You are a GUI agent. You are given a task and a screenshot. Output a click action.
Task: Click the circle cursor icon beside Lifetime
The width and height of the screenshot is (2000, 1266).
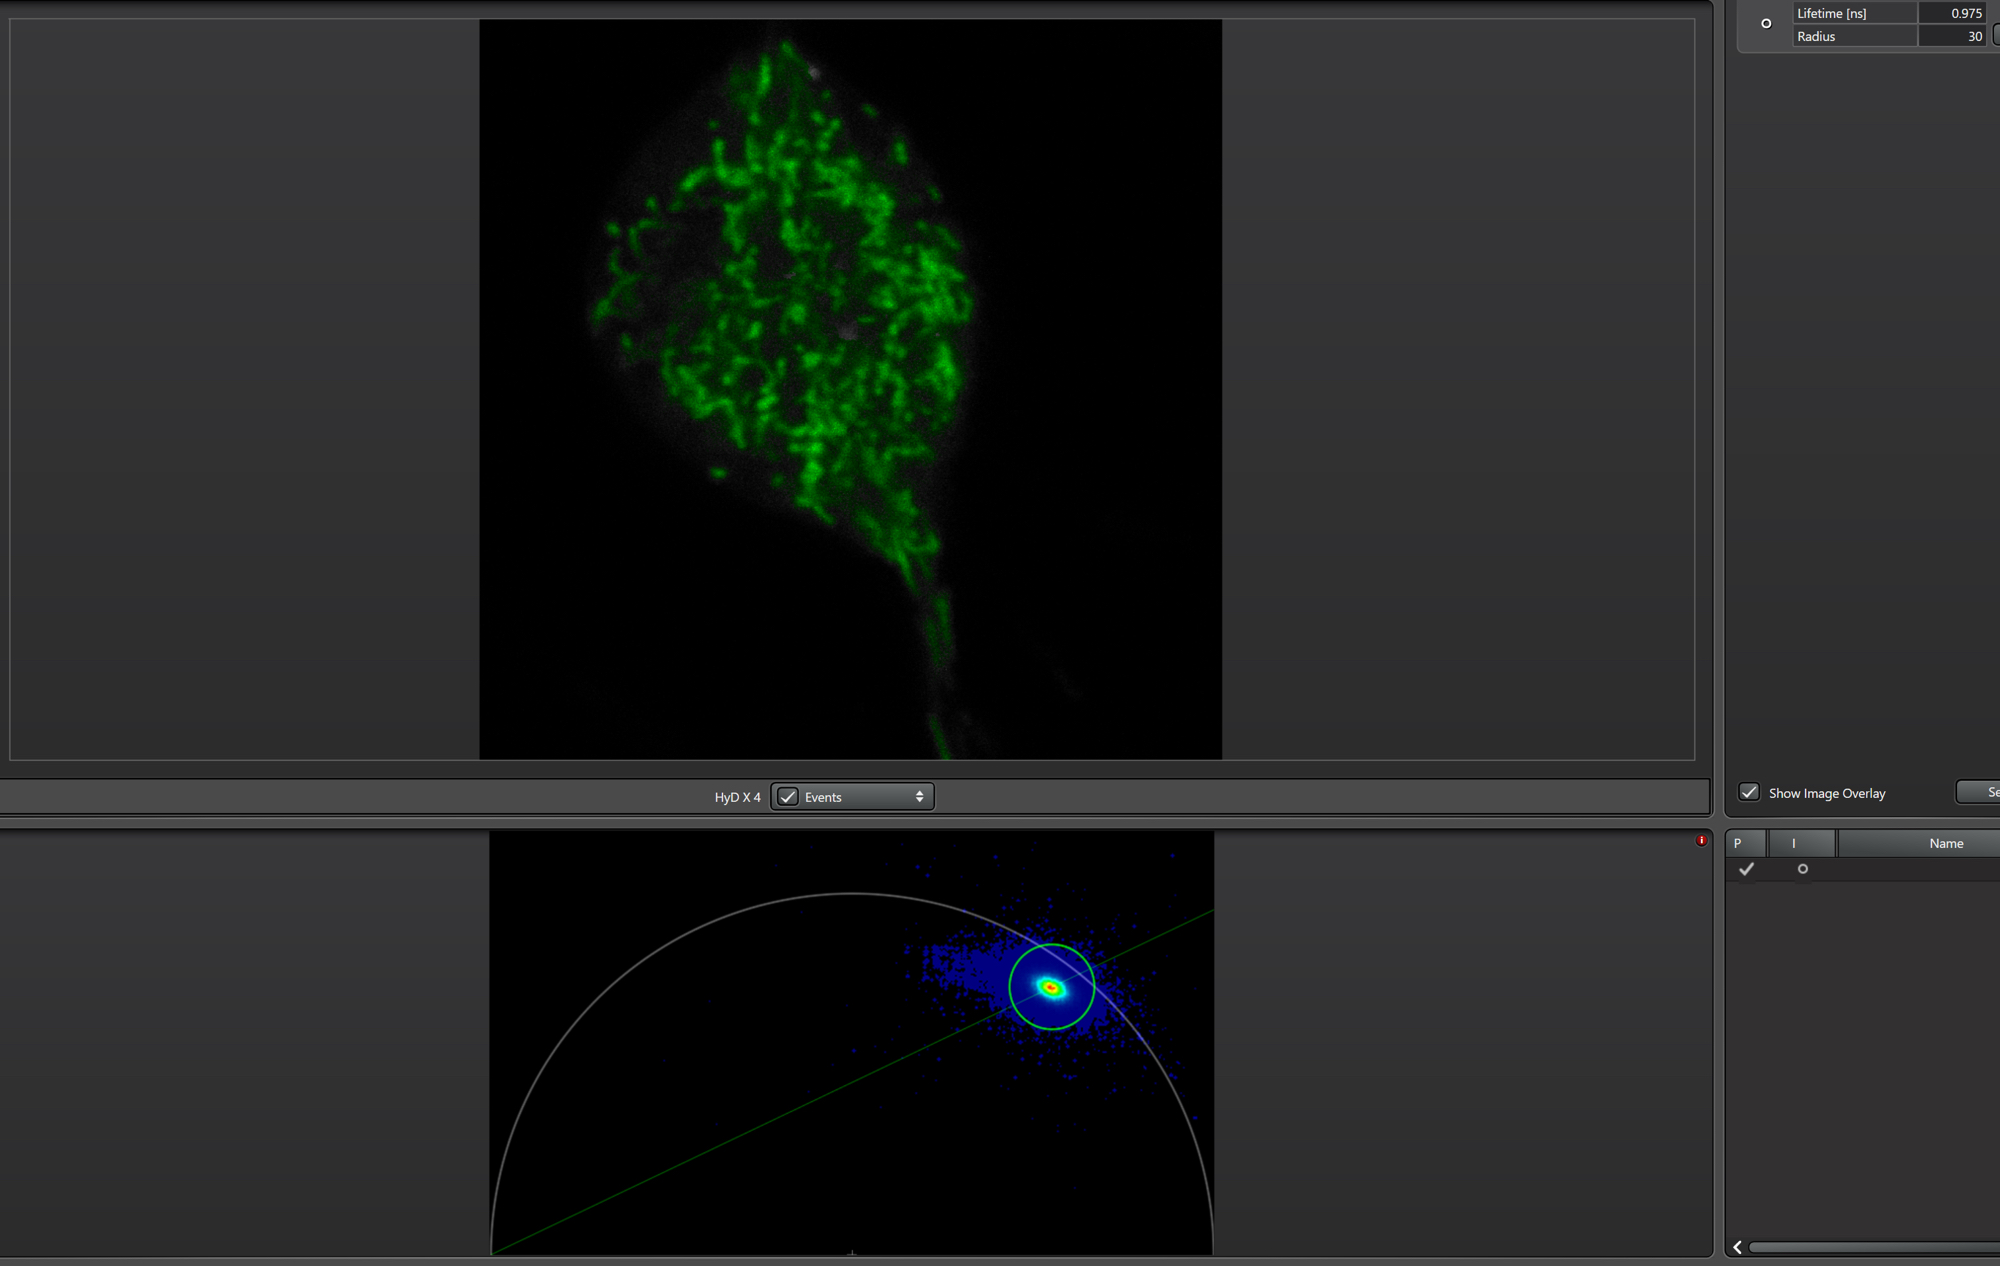coord(1766,23)
